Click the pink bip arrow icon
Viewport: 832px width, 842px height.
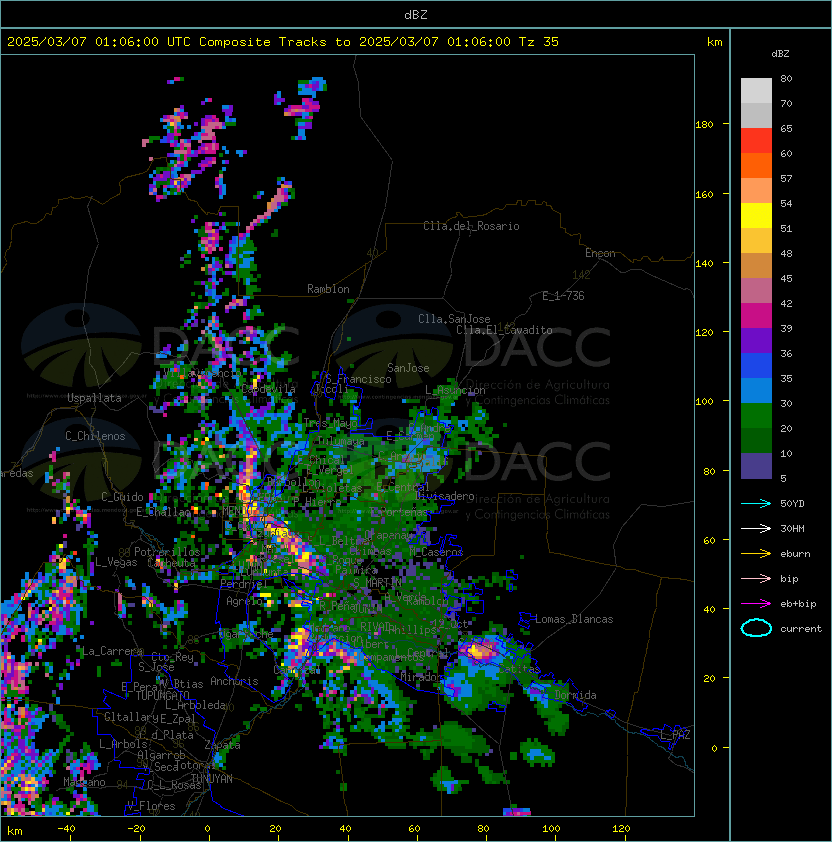click(x=756, y=578)
